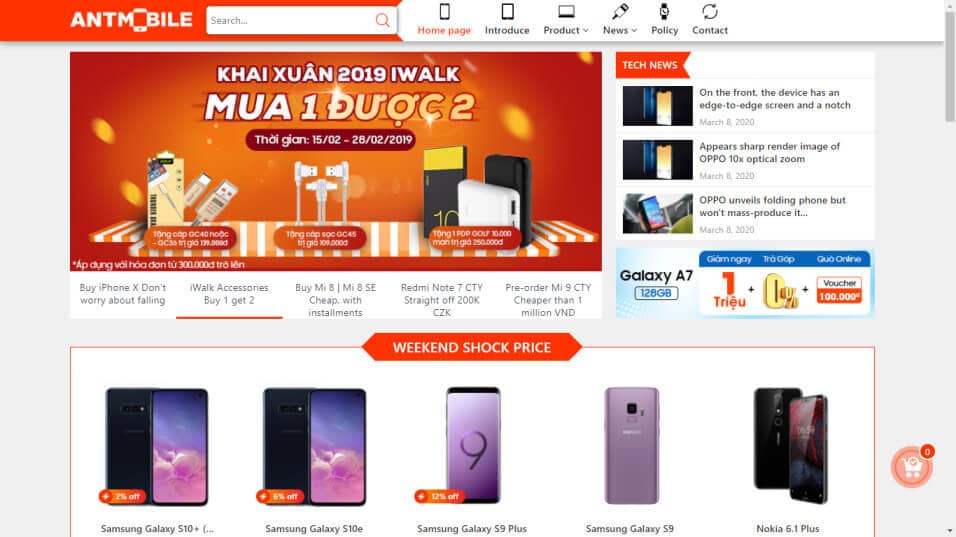Open the floating shopping cart icon
Image resolution: width=956 pixels, height=537 pixels.
click(x=911, y=468)
